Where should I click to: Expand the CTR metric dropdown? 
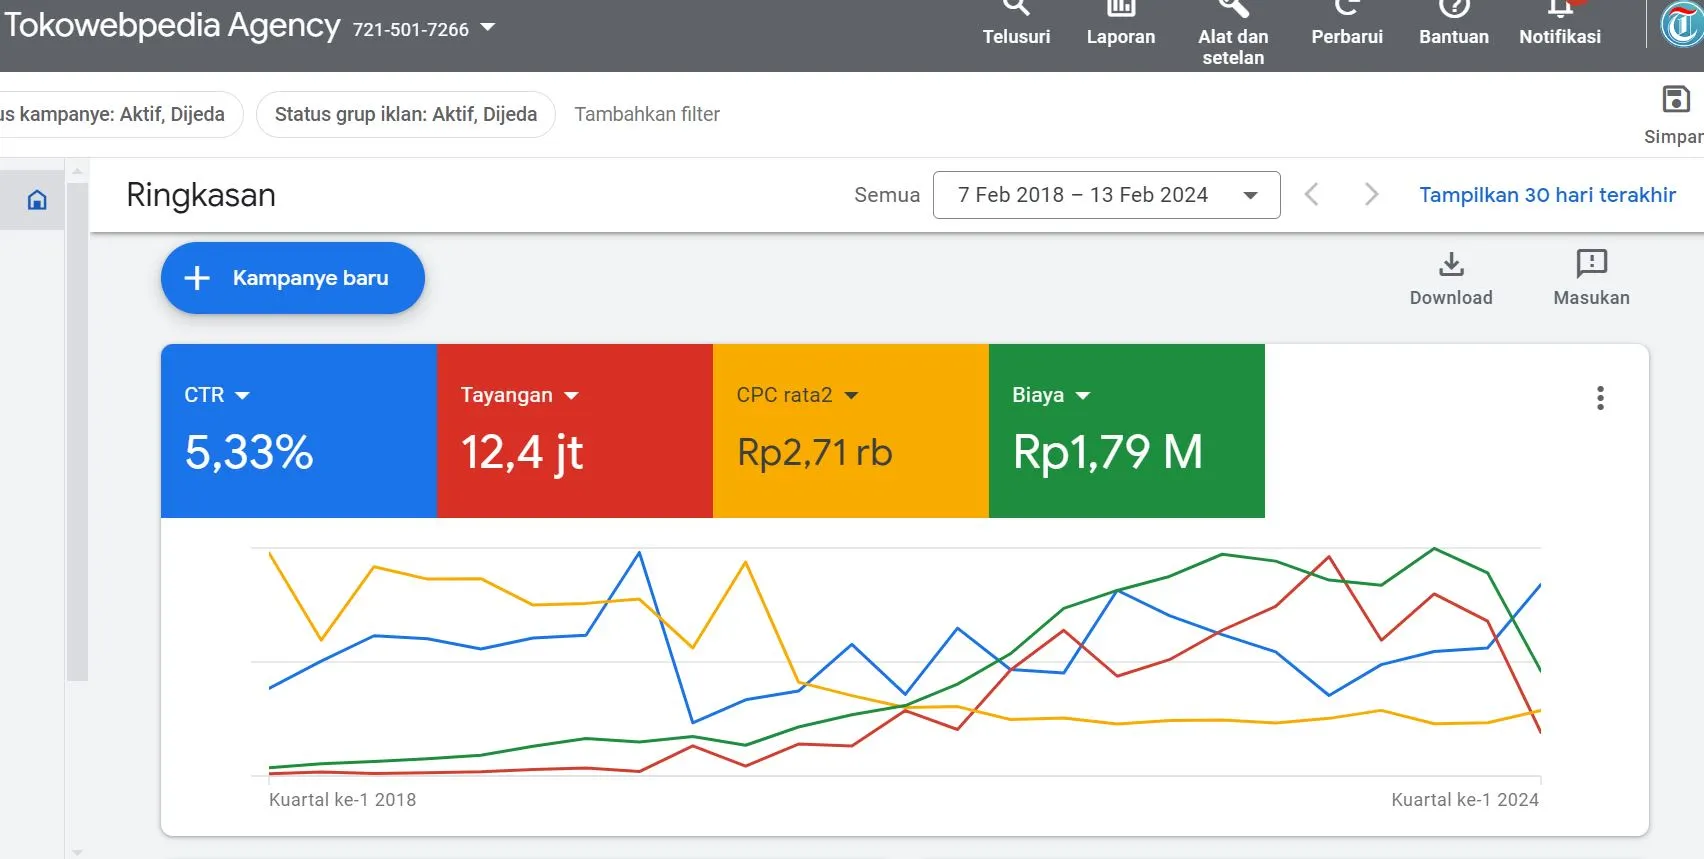[x=242, y=396]
